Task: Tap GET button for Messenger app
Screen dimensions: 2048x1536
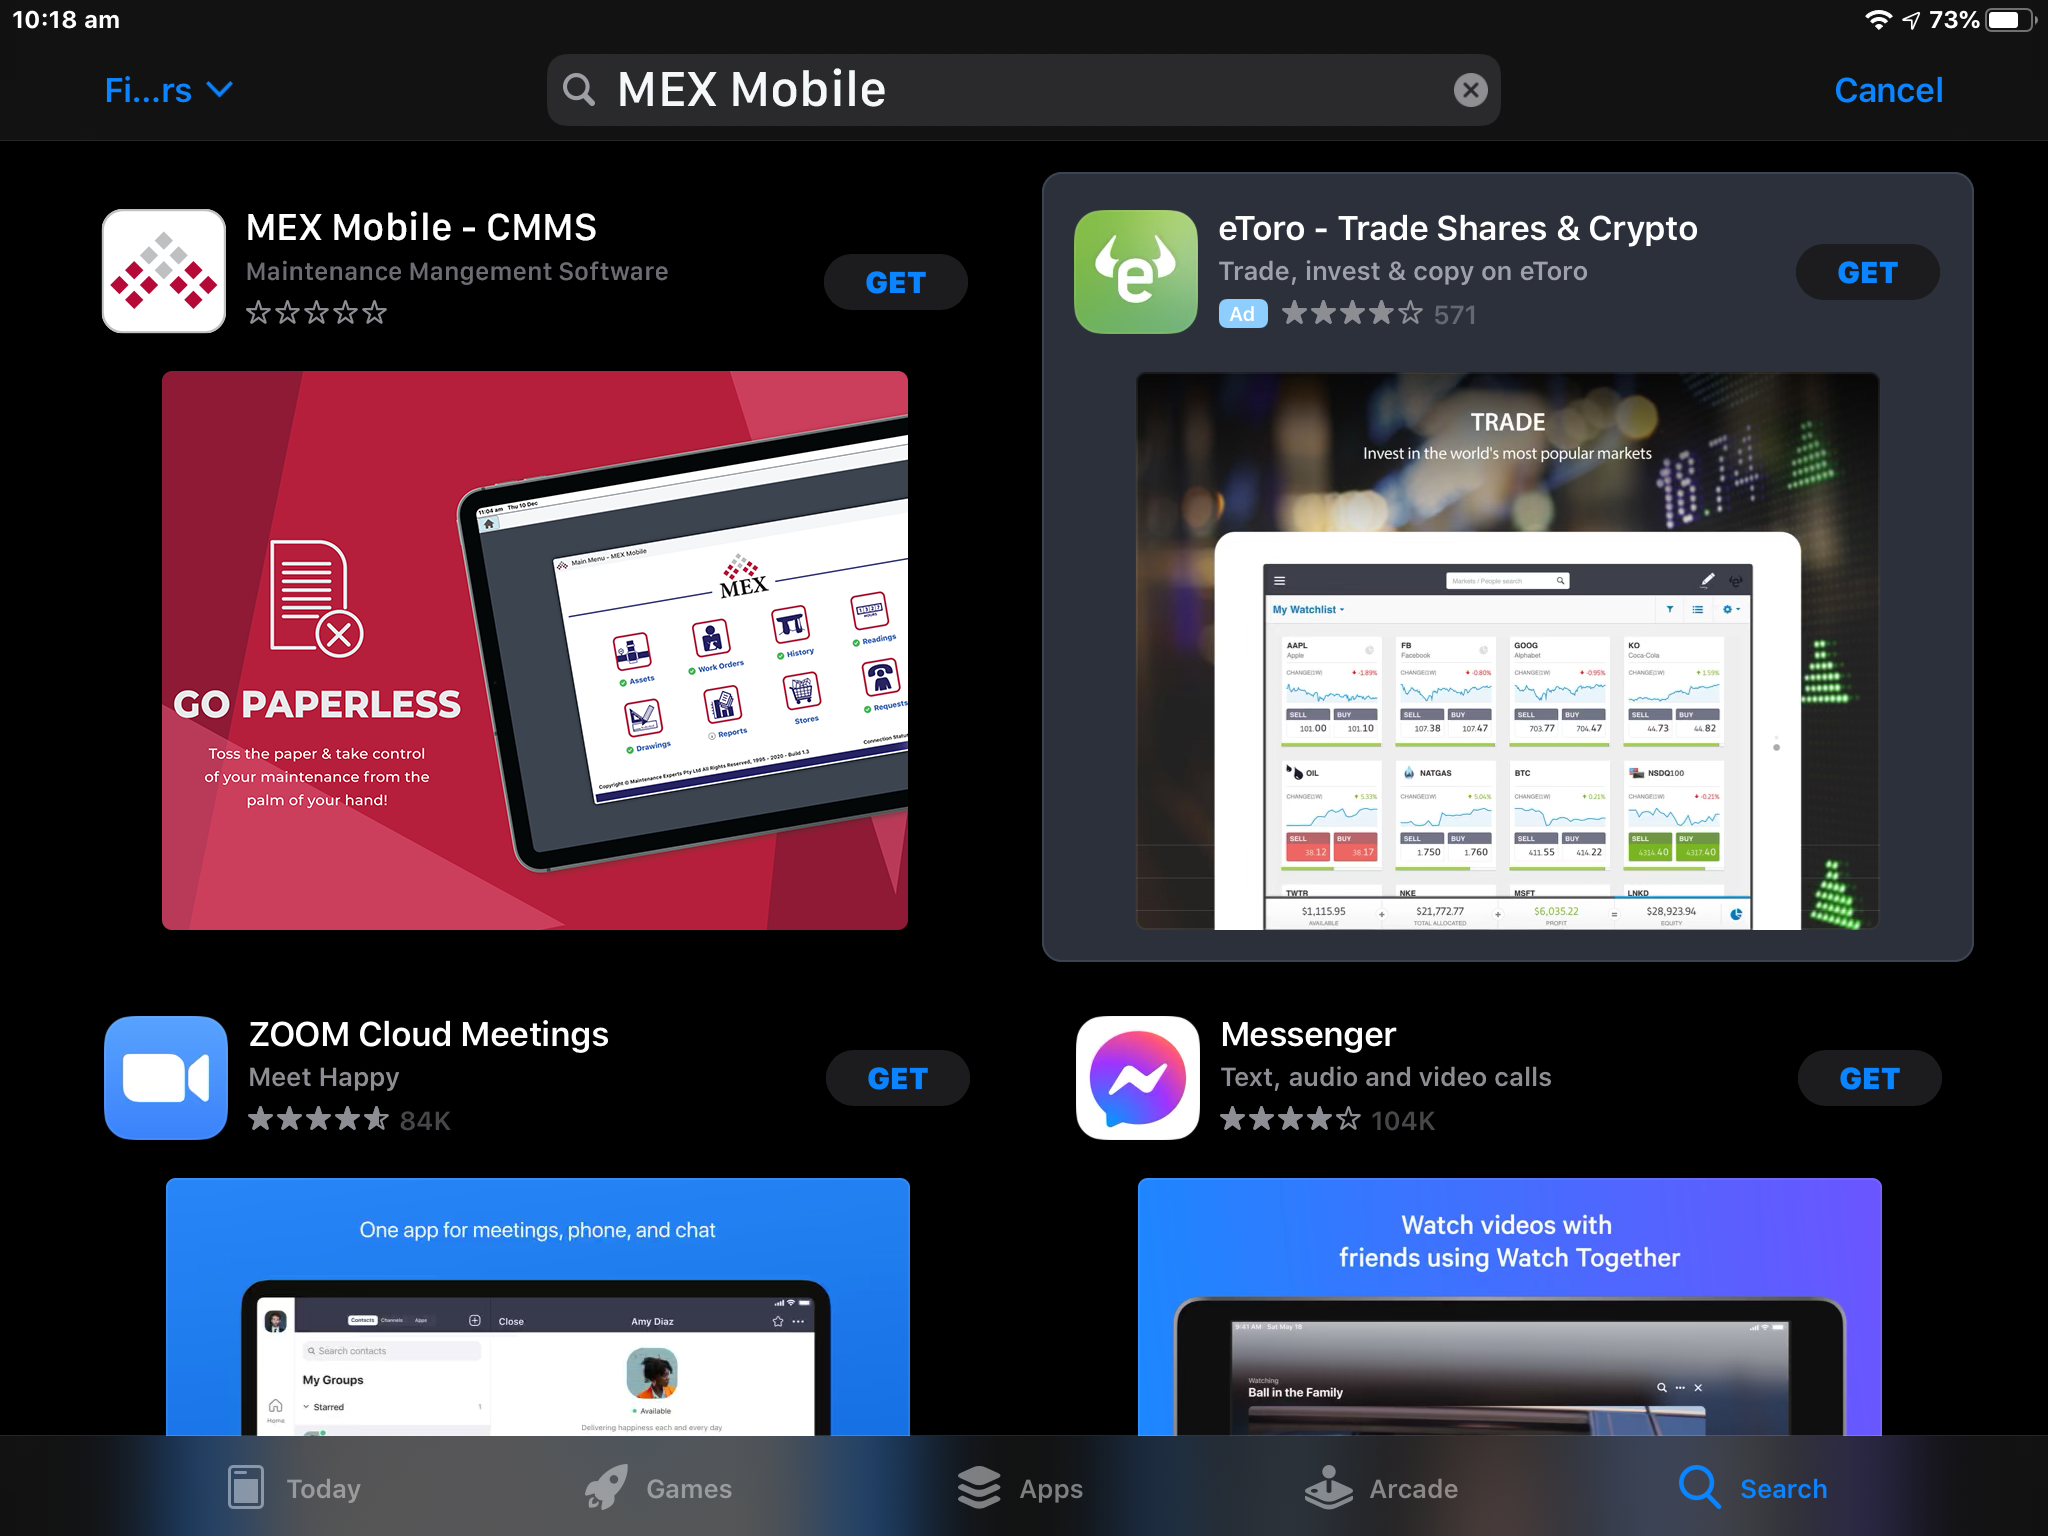Action: [1867, 1078]
